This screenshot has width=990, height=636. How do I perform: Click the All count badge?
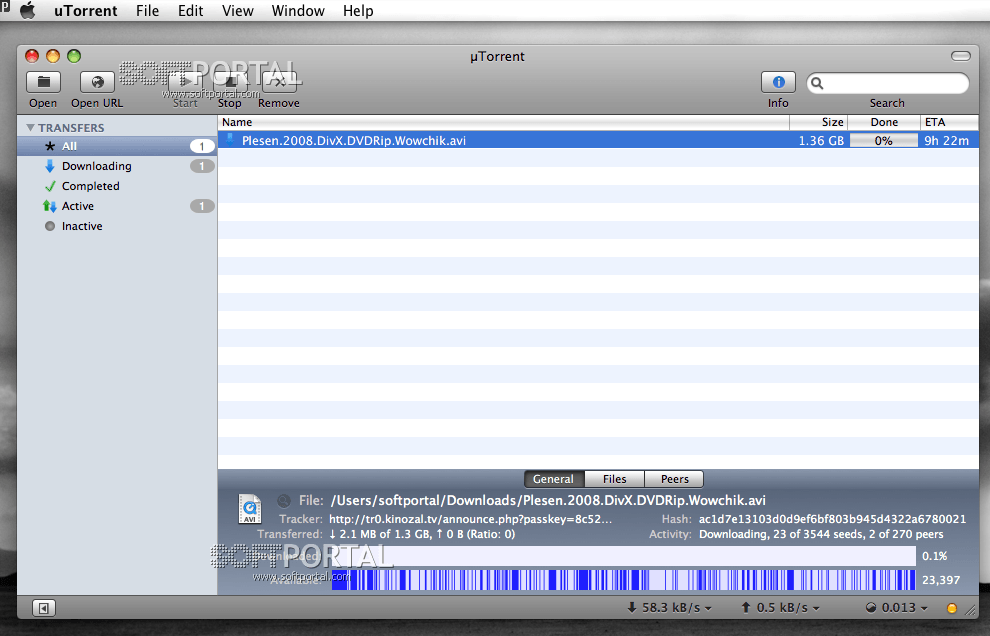tap(202, 147)
